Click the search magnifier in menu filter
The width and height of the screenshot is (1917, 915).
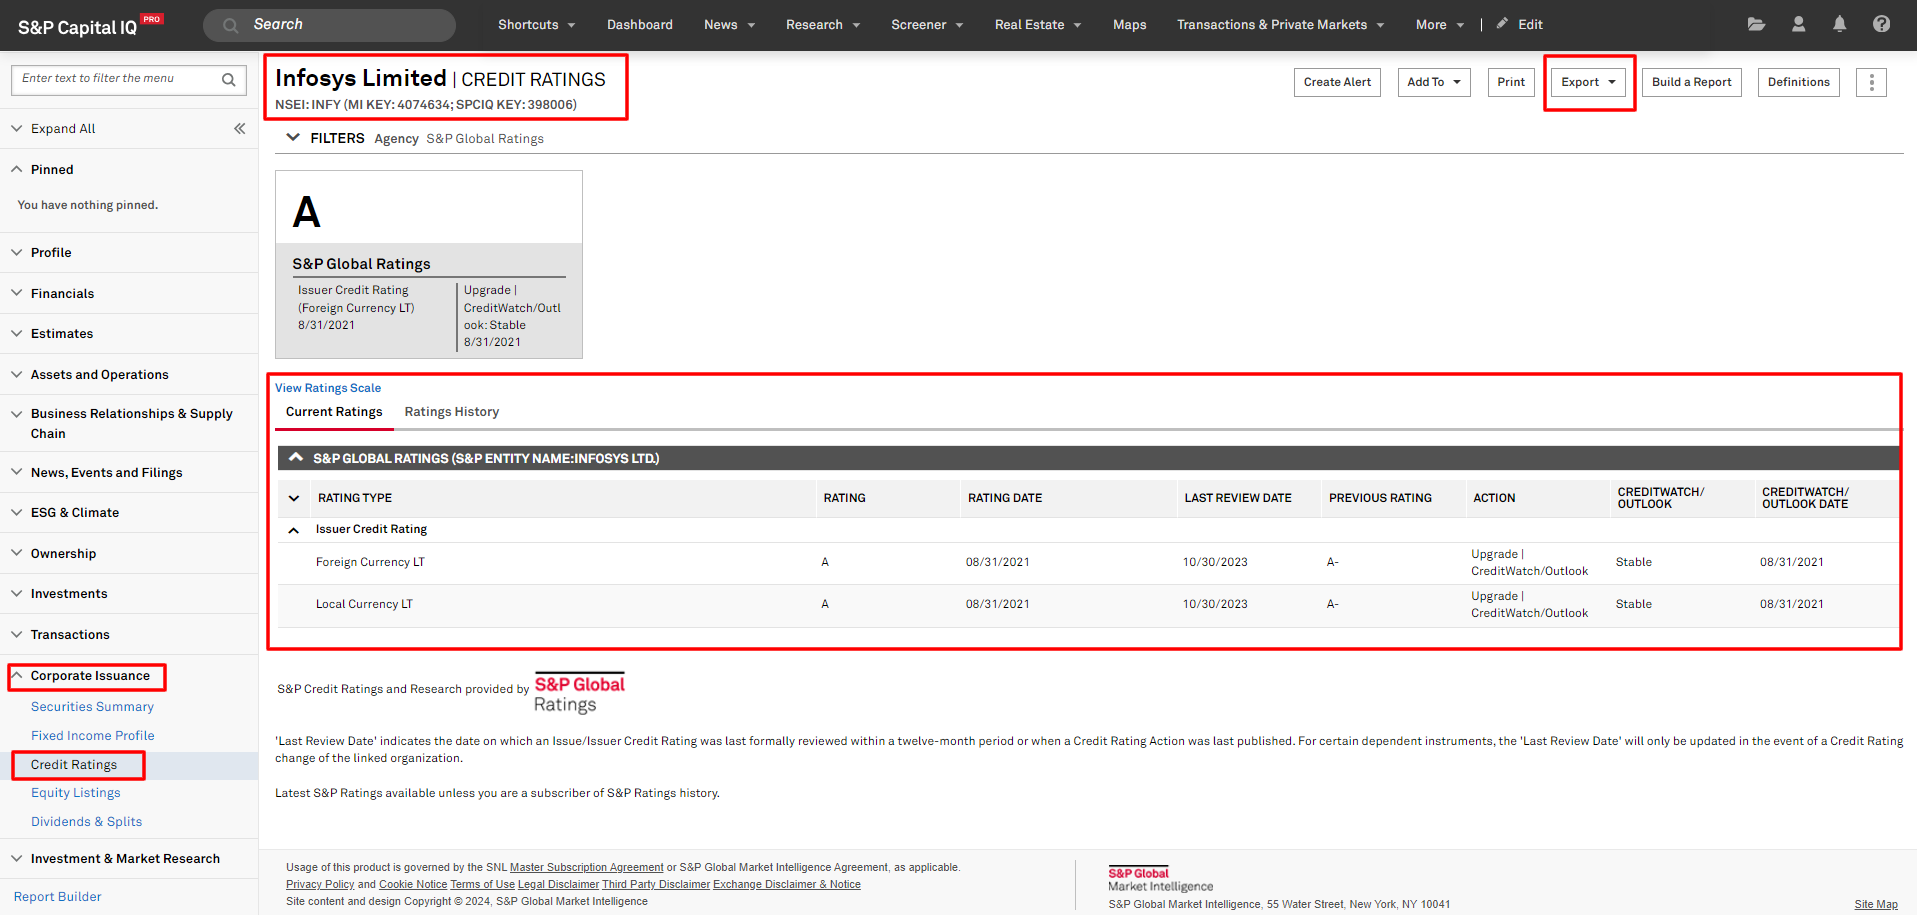point(228,79)
